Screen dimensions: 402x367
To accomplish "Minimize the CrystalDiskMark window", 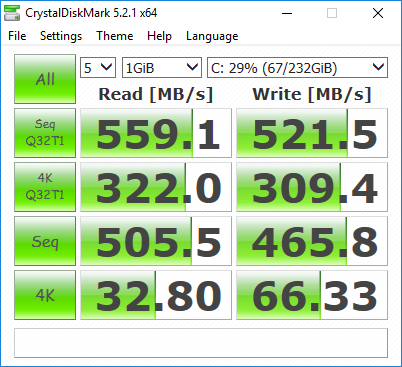I will [x=287, y=13].
